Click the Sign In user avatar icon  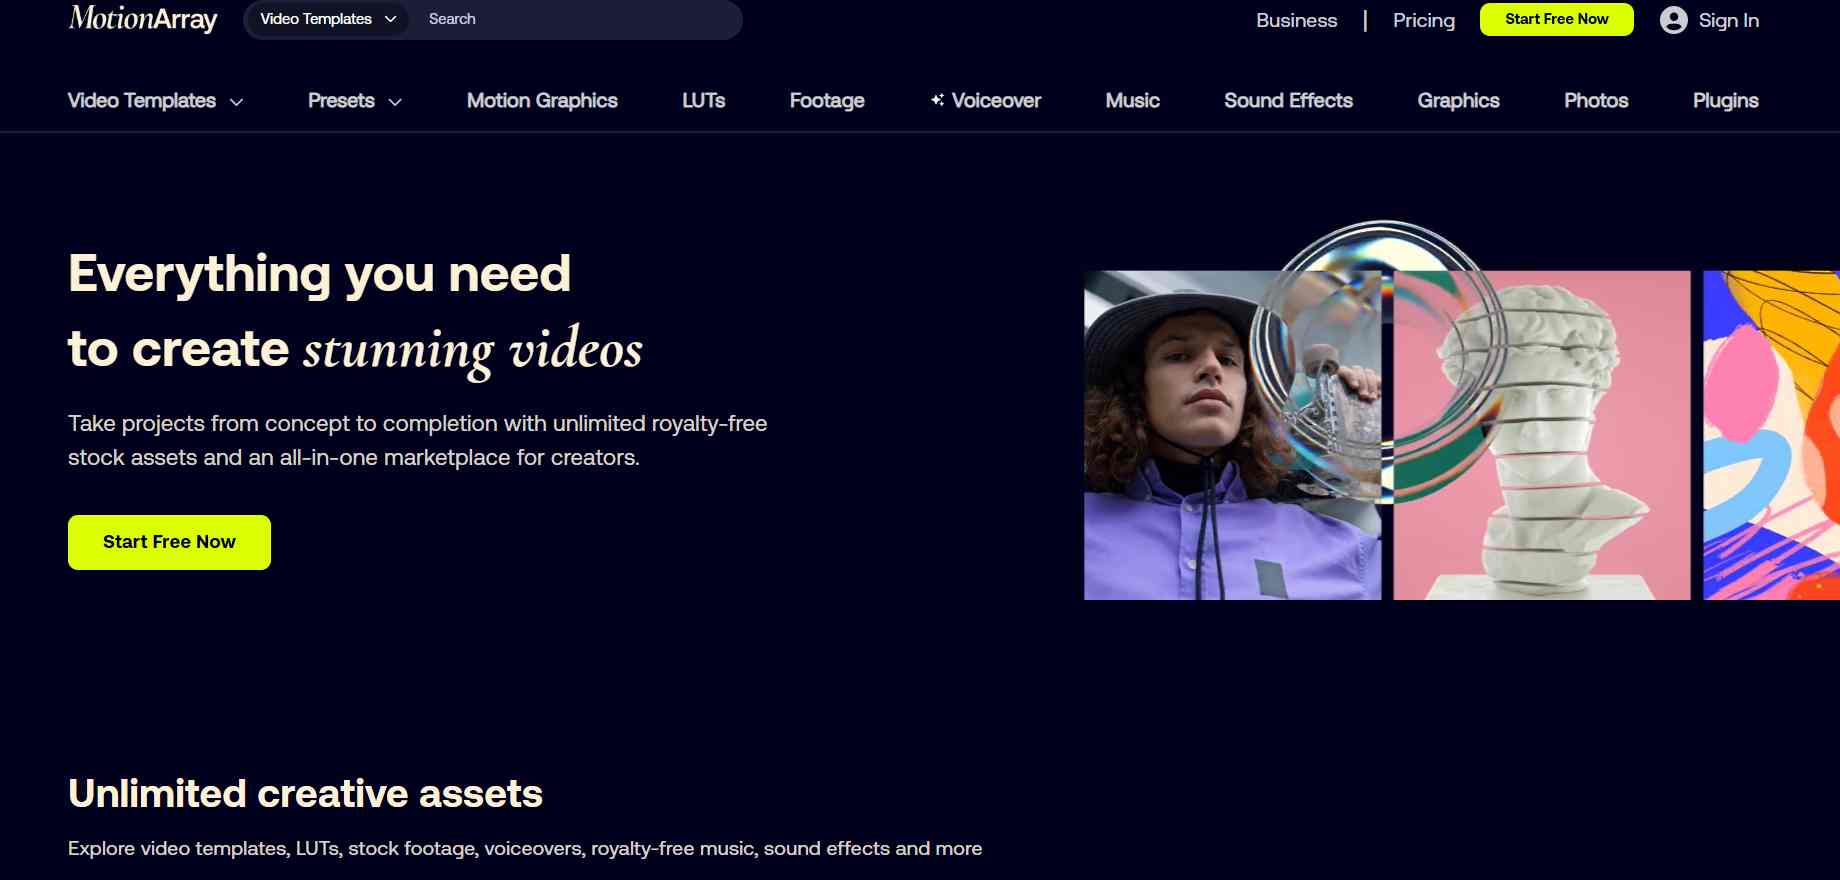(x=1674, y=20)
